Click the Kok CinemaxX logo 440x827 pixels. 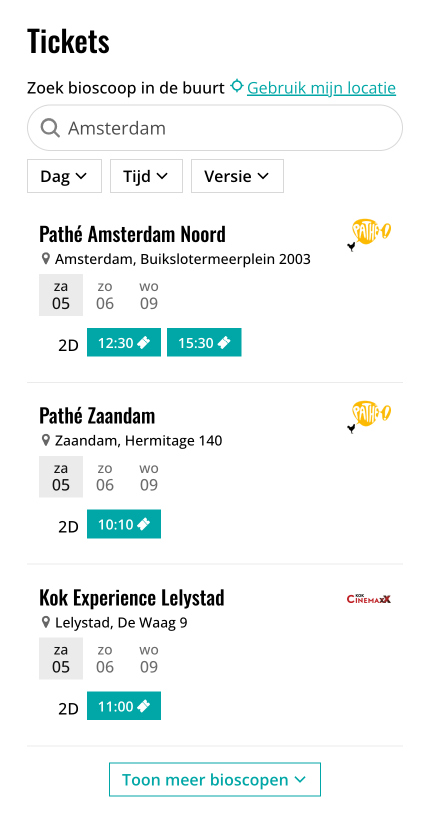(369, 599)
